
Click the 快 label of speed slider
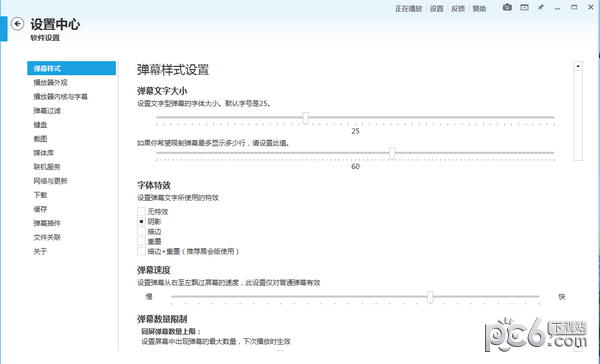click(561, 297)
